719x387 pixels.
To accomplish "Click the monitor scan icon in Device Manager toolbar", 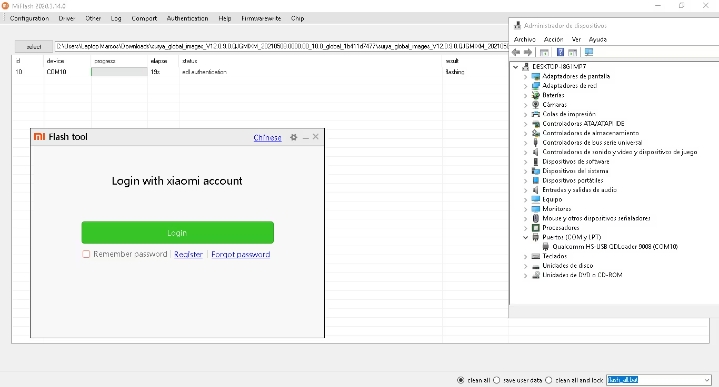I will [x=589, y=52].
